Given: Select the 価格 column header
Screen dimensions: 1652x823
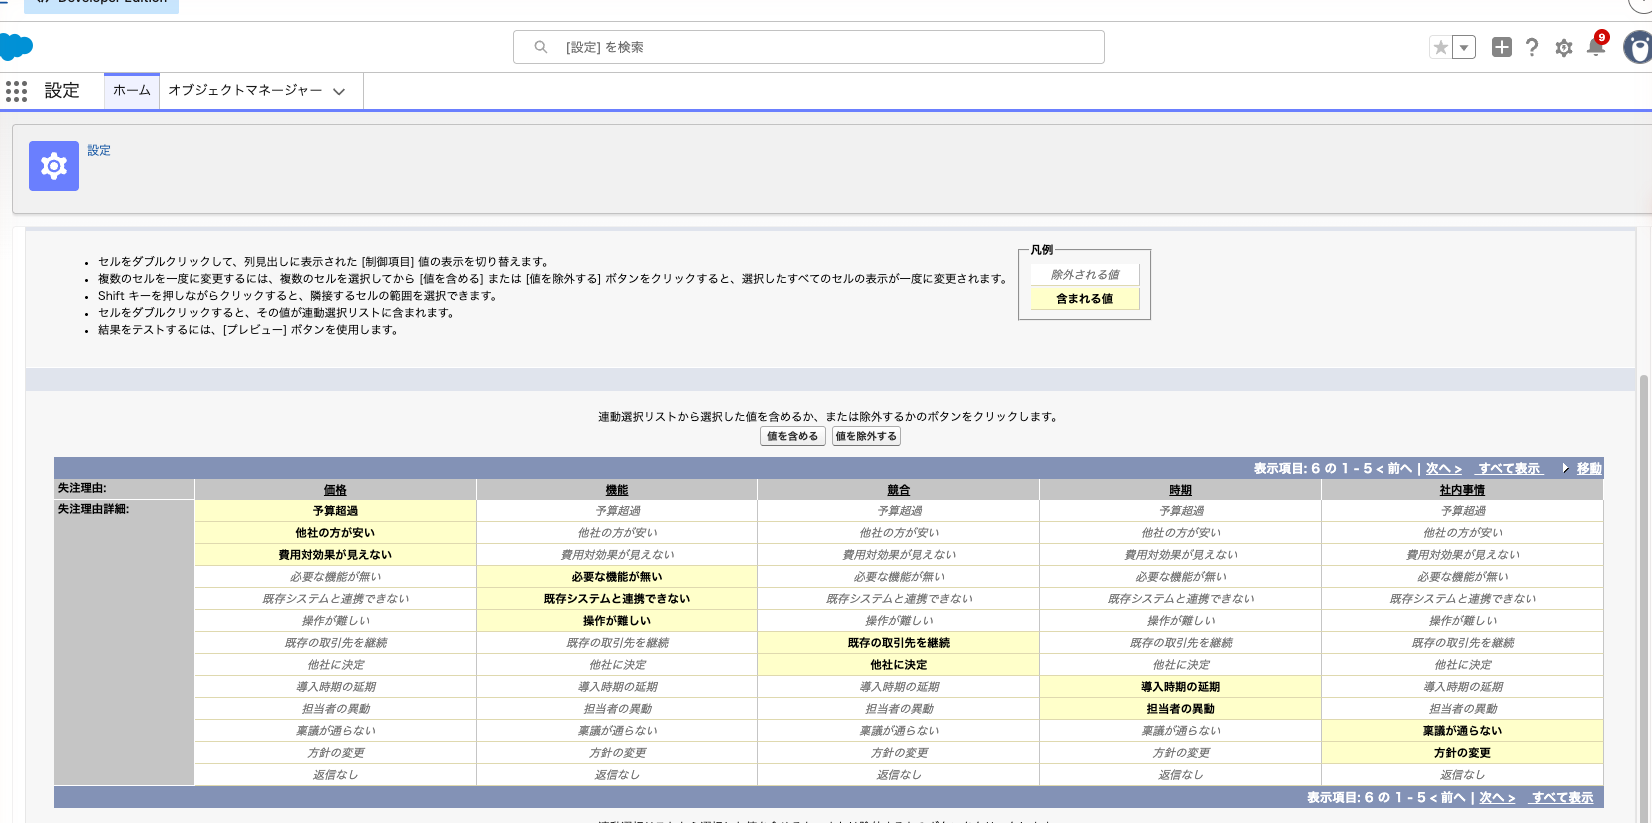Looking at the screenshot, I should (335, 490).
